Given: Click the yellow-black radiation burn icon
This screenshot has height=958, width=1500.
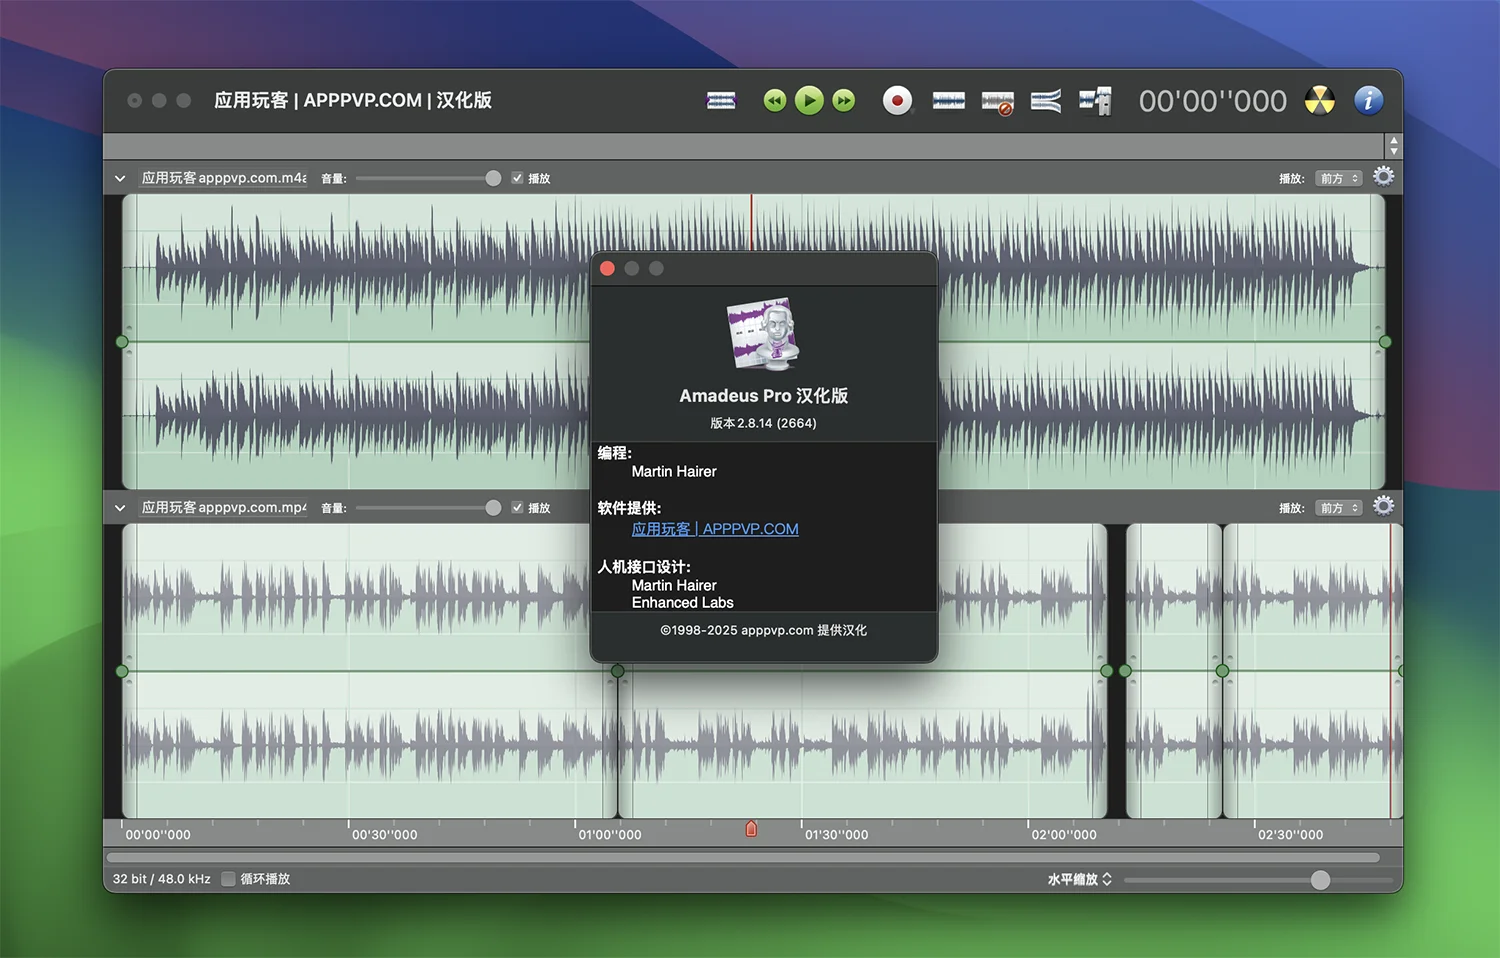Looking at the screenshot, I should pos(1320,100).
